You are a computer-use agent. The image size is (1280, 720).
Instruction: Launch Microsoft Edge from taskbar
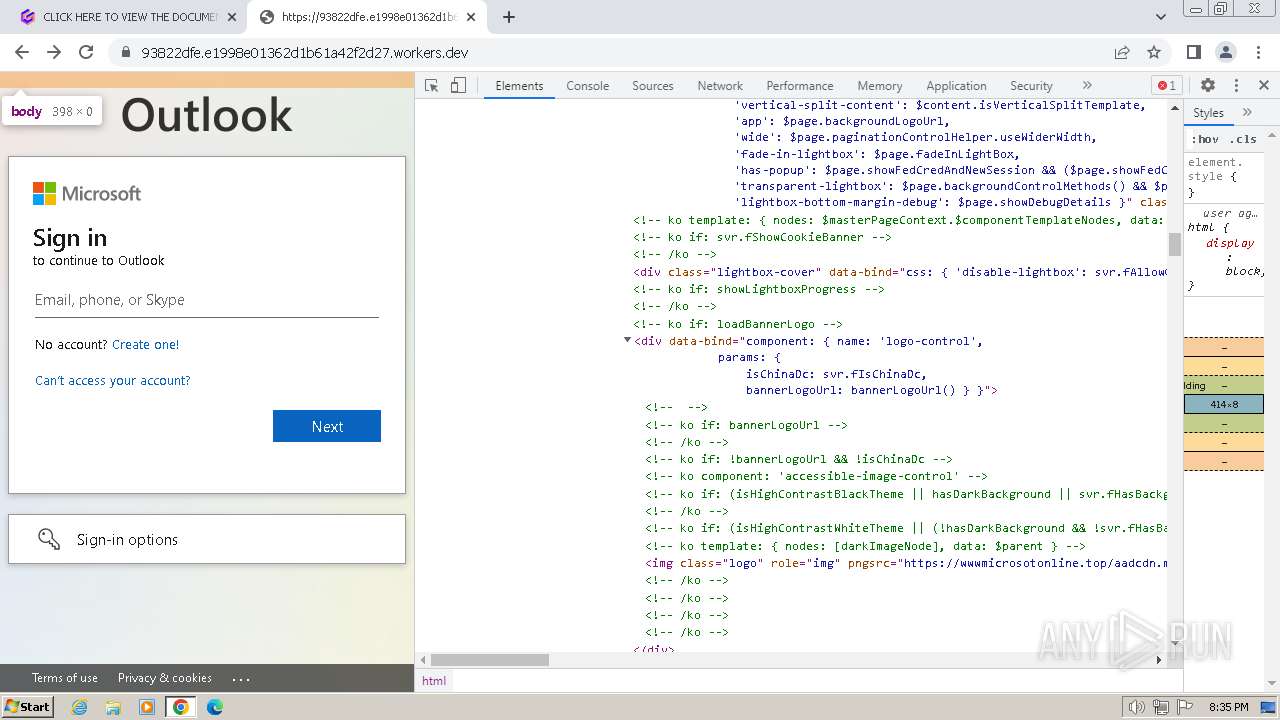(x=215, y=707)
